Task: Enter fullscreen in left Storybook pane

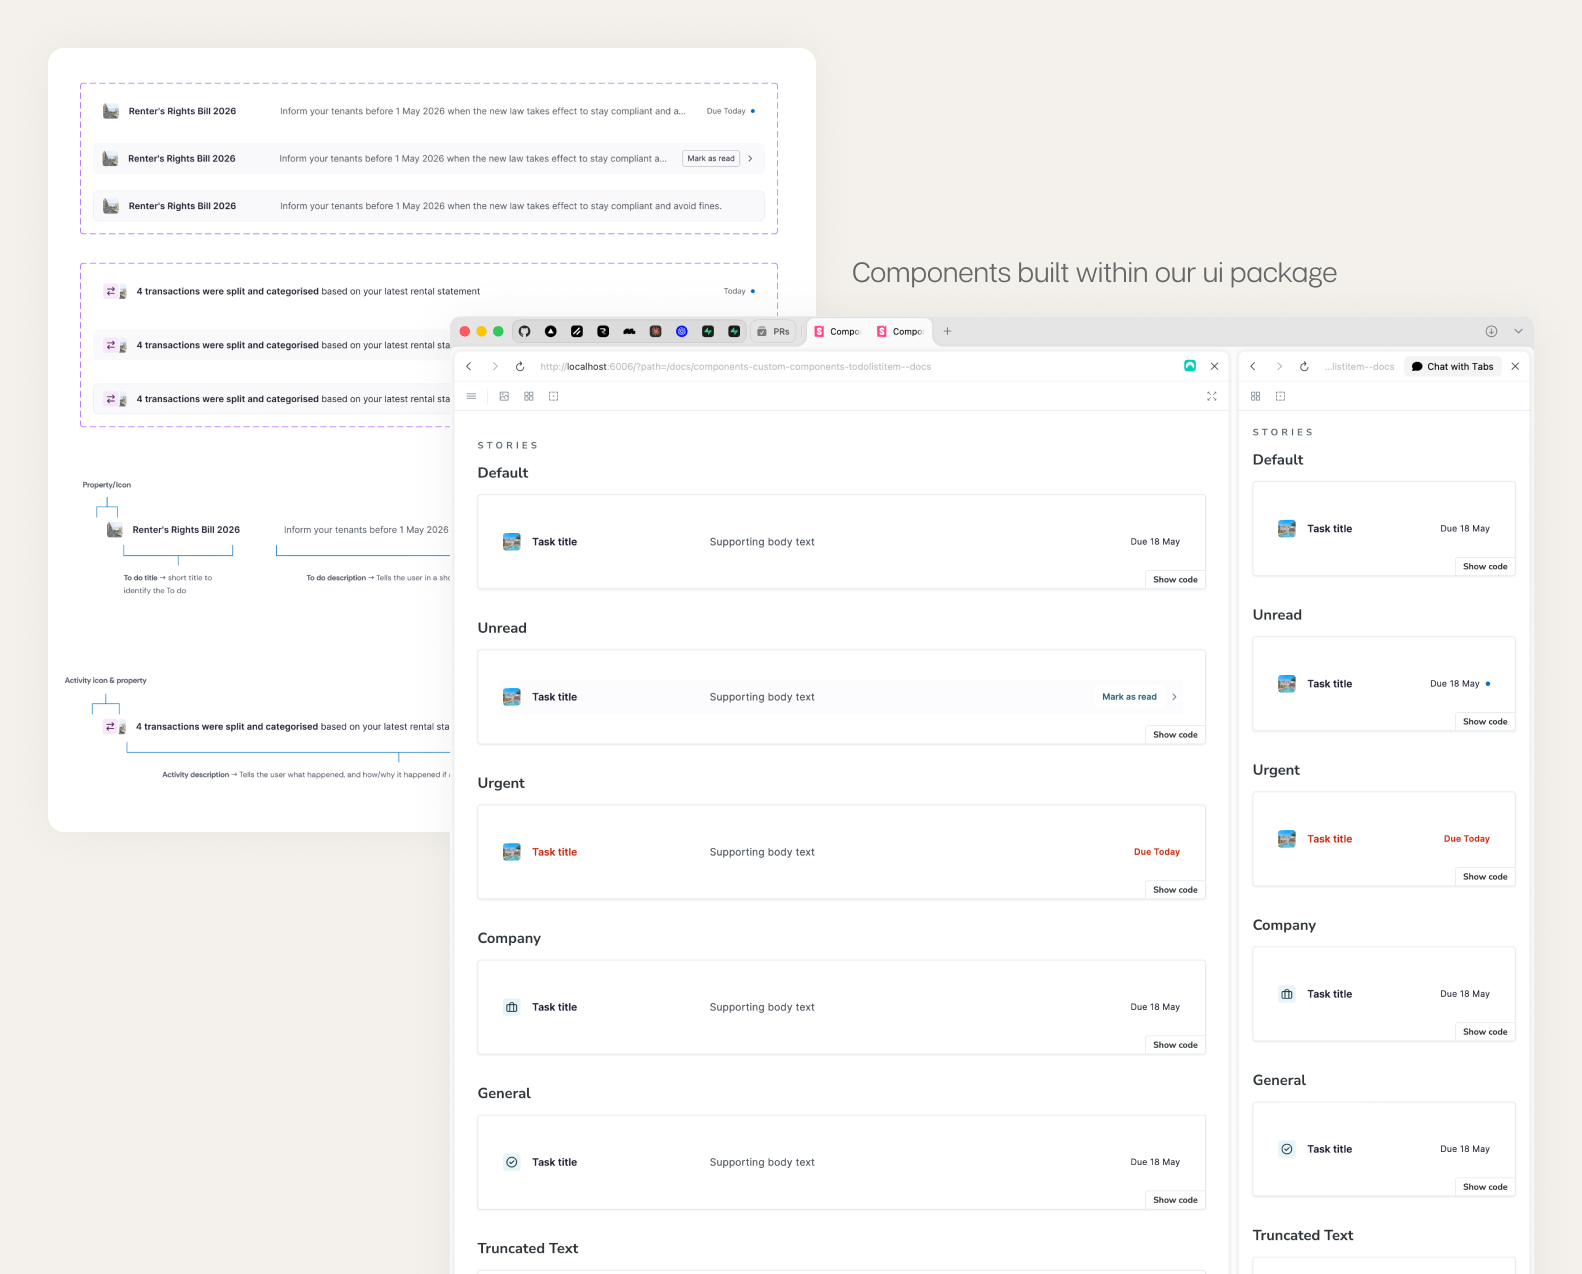Action: tap(1212, 396)
